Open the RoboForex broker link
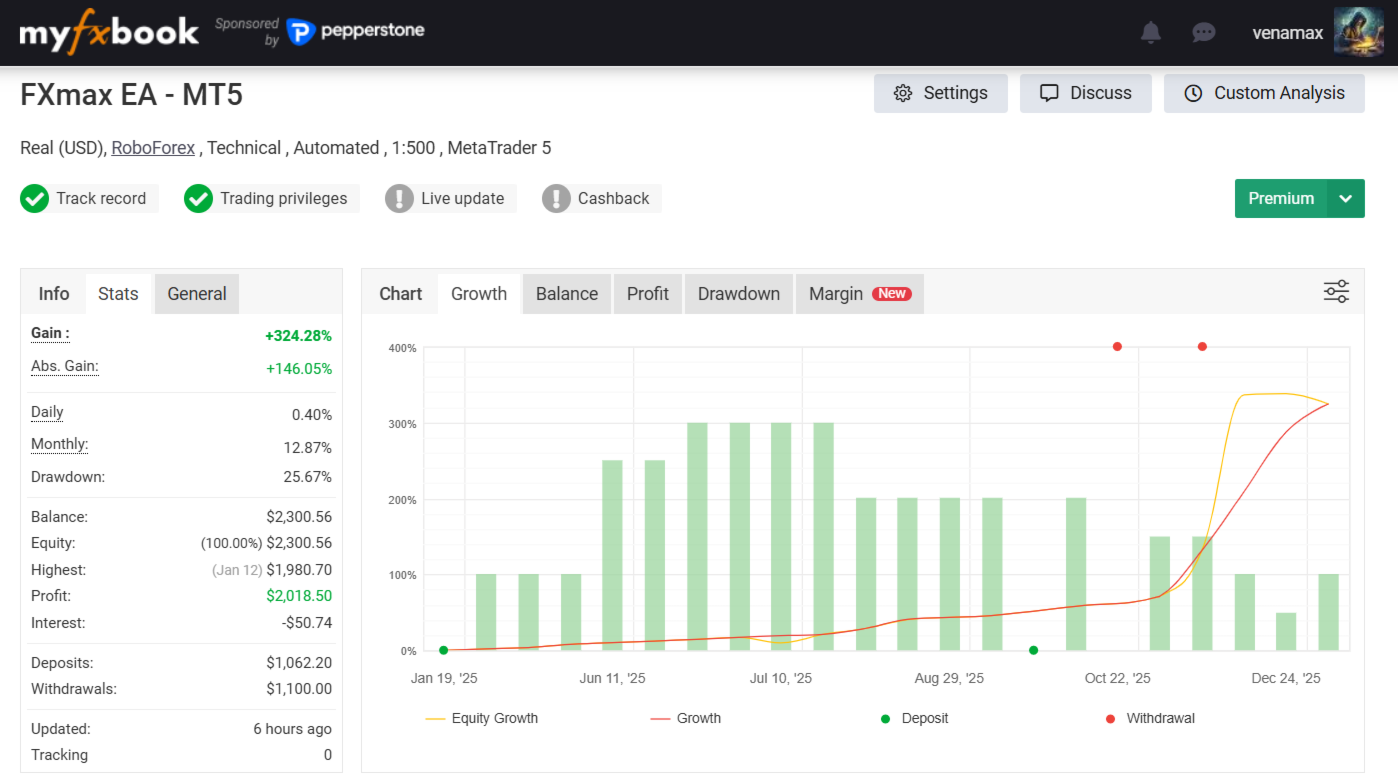 pyautogui.click(x=153, y=148)
